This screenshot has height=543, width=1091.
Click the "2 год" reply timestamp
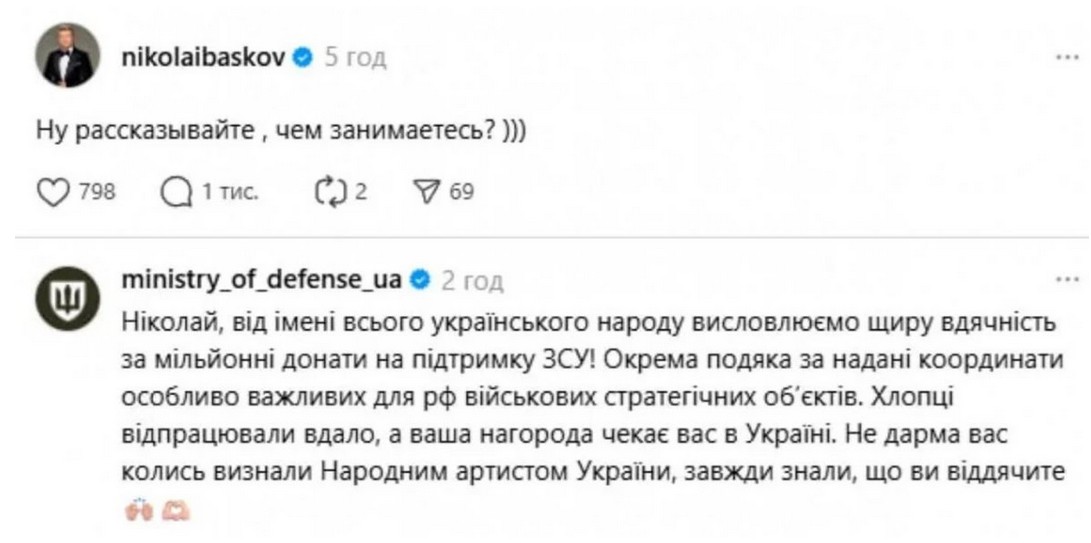[x=472, y=280]
